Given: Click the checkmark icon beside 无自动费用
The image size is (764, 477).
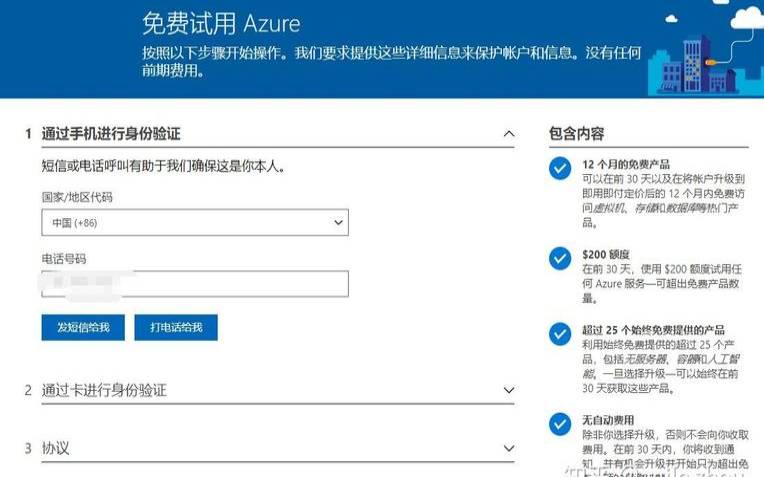Looking at the screenshot, I should (560, 424).
